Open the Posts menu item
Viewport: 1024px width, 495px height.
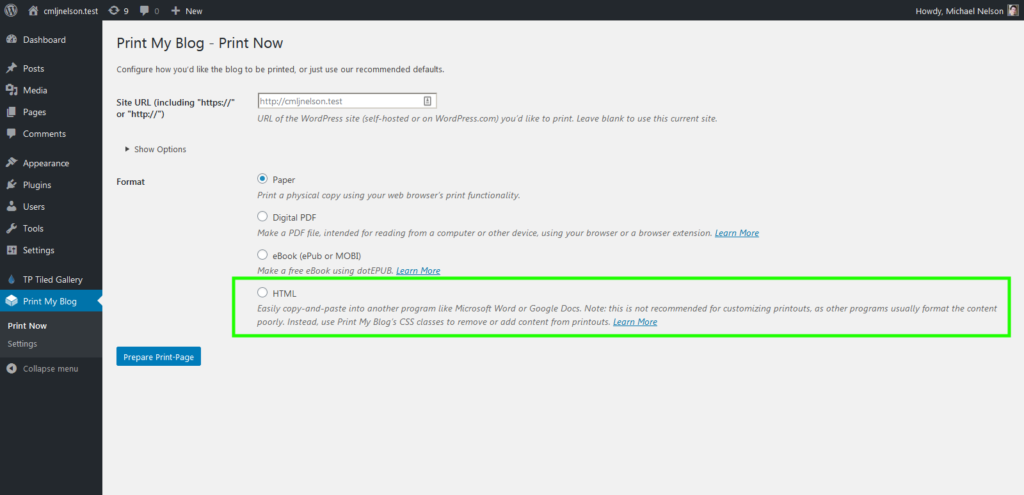33,69
